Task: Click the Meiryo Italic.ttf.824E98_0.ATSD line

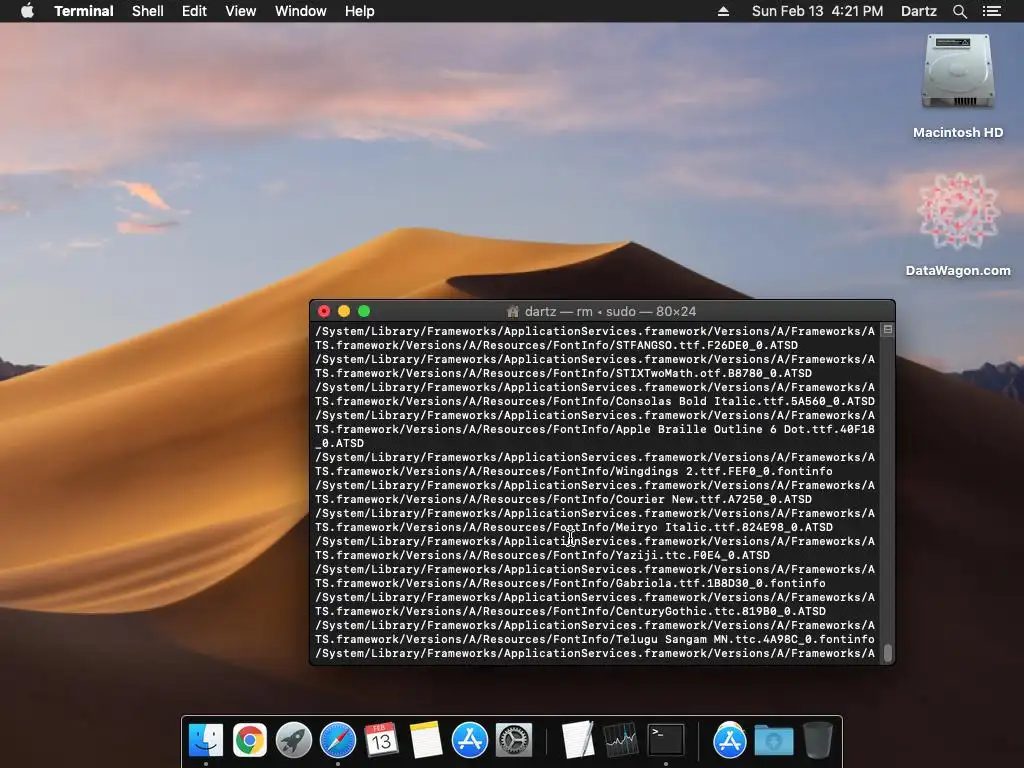Action: pyautogui.click(x=573, y=527)
